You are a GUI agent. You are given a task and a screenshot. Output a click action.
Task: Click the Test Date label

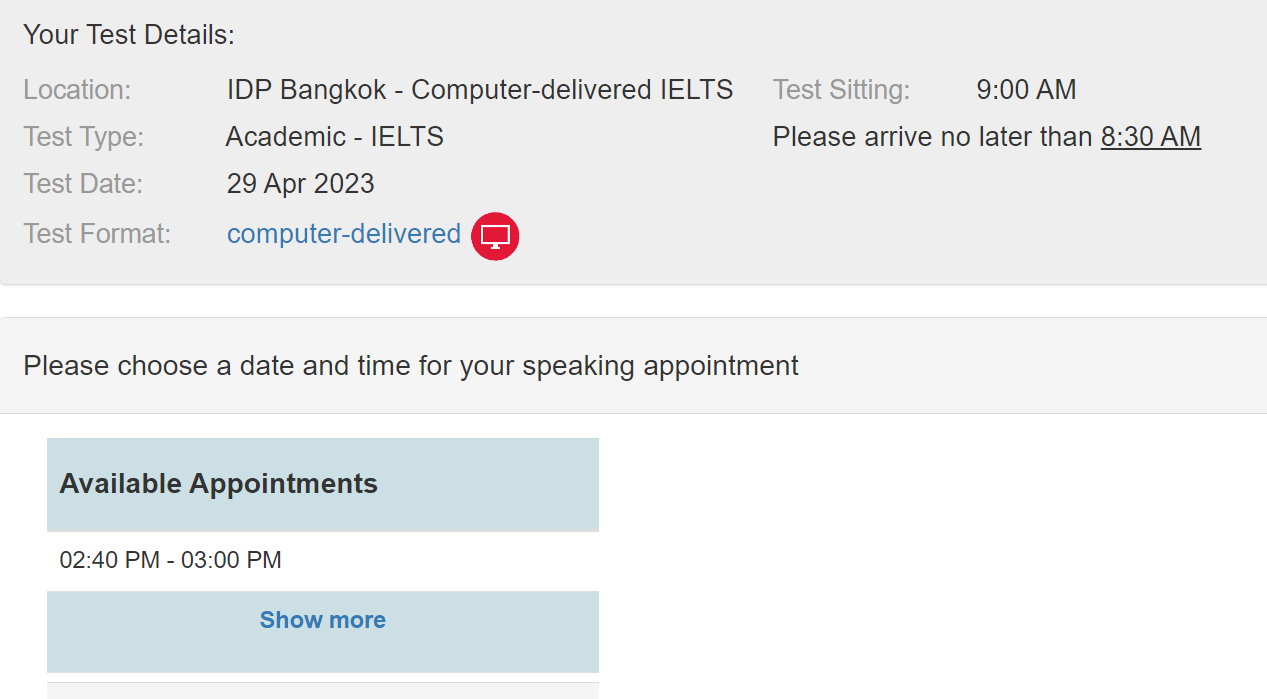pyautogui.click(x=83, y=184)
